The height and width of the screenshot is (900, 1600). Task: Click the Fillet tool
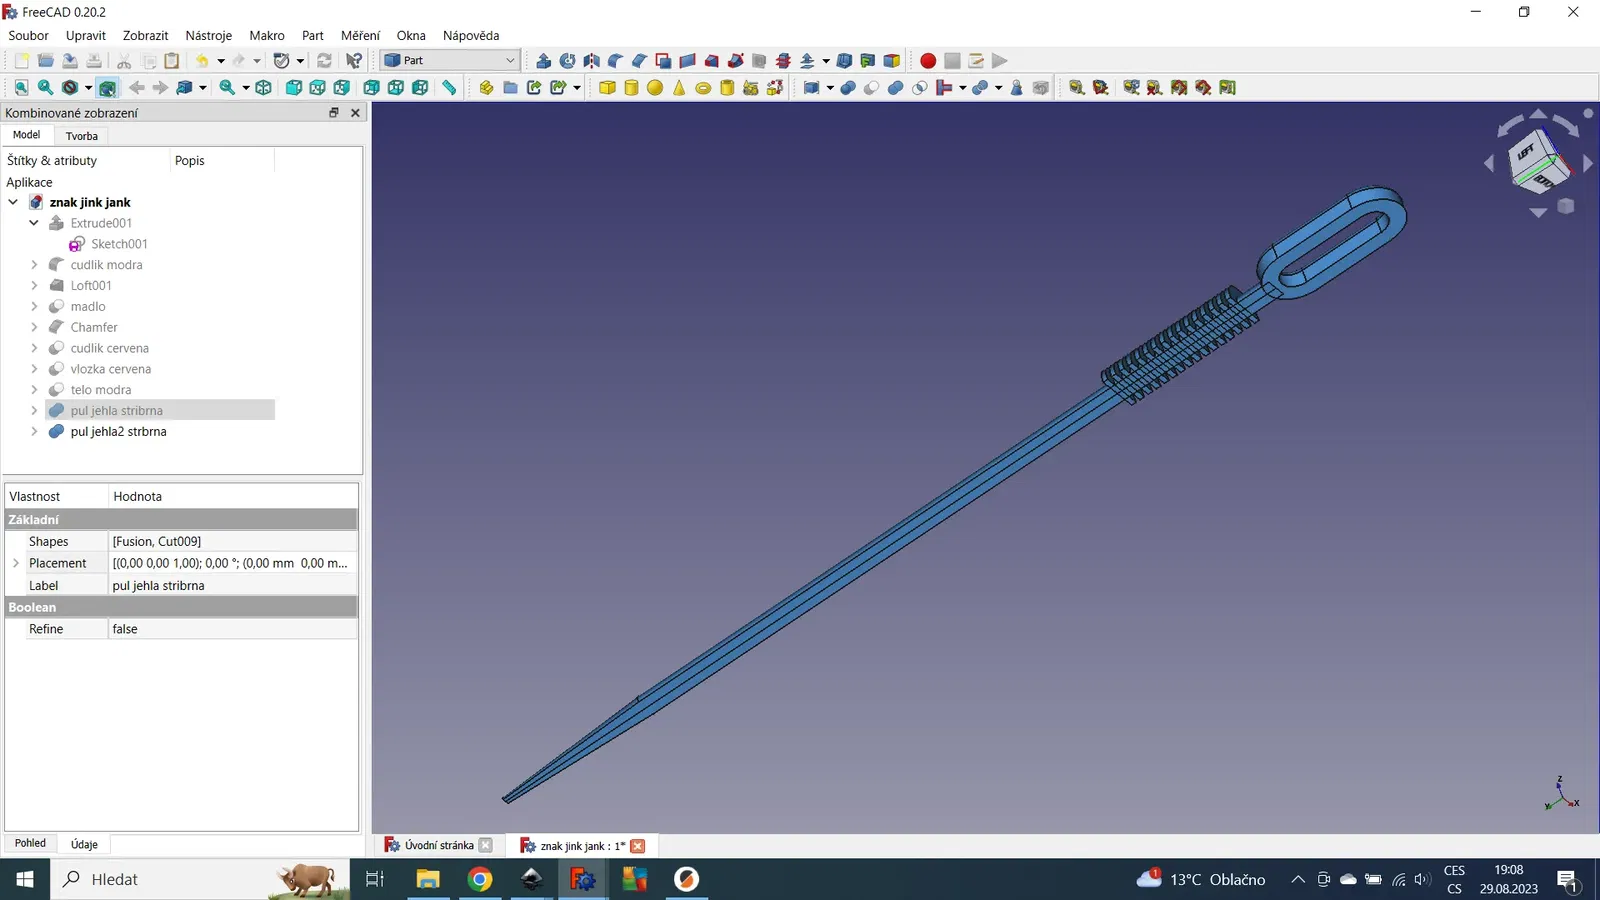[615, 61]
